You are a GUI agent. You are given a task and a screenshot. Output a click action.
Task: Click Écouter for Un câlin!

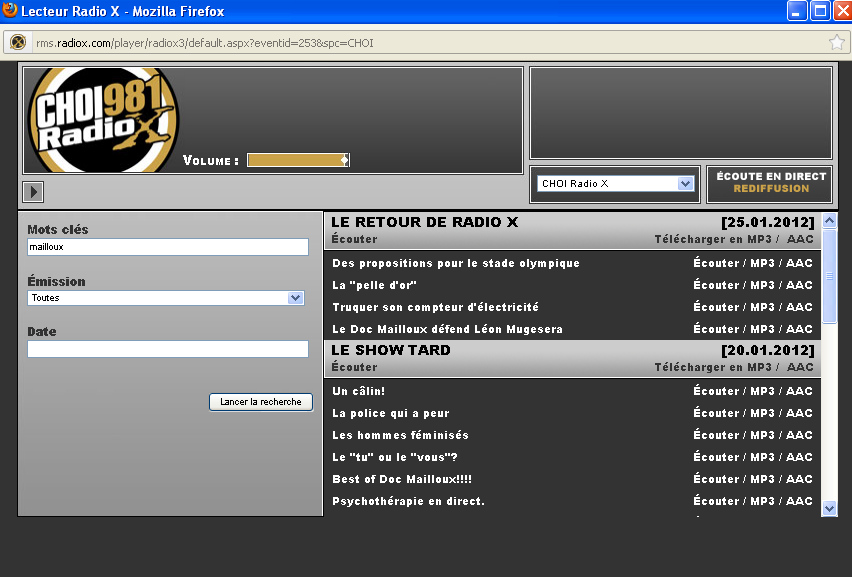click(x=716, y=391)
